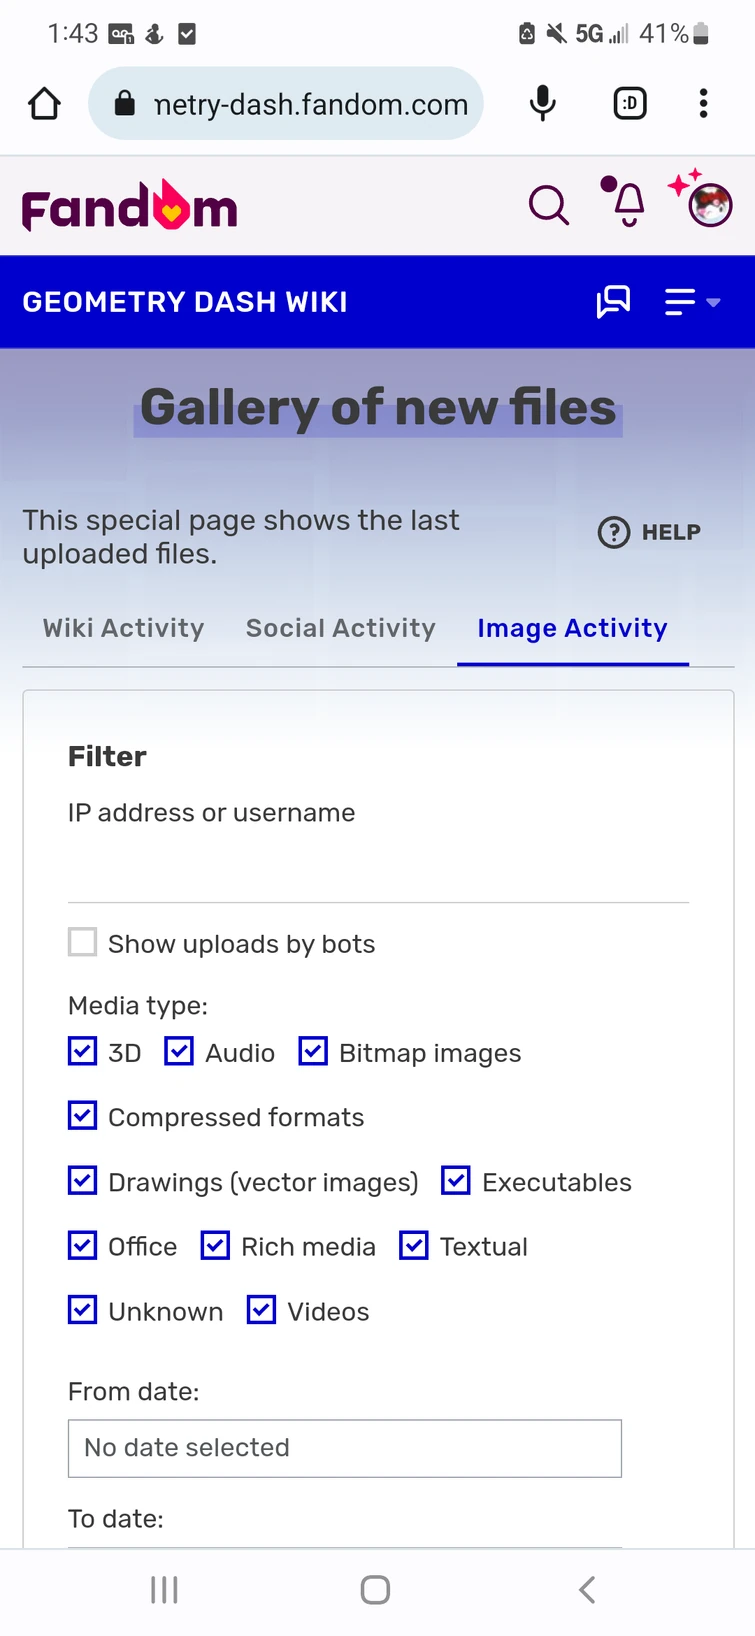This screenshot has width=755, height=1636.
Task: Click the Fandom logo
Action: [x=128, y=206]
